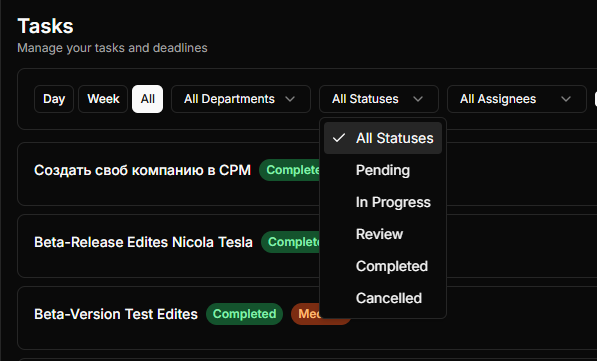Viewport: 597px width, 361px height.
Task: Open task Beta-Release Edites Nicola Tesla
Action: click(x=143, y=242)
